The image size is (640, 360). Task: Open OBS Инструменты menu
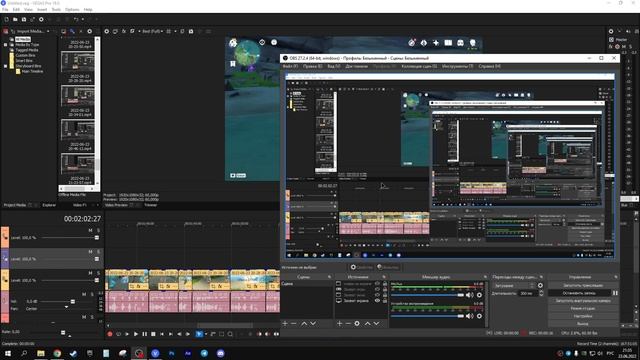point(458,66)
